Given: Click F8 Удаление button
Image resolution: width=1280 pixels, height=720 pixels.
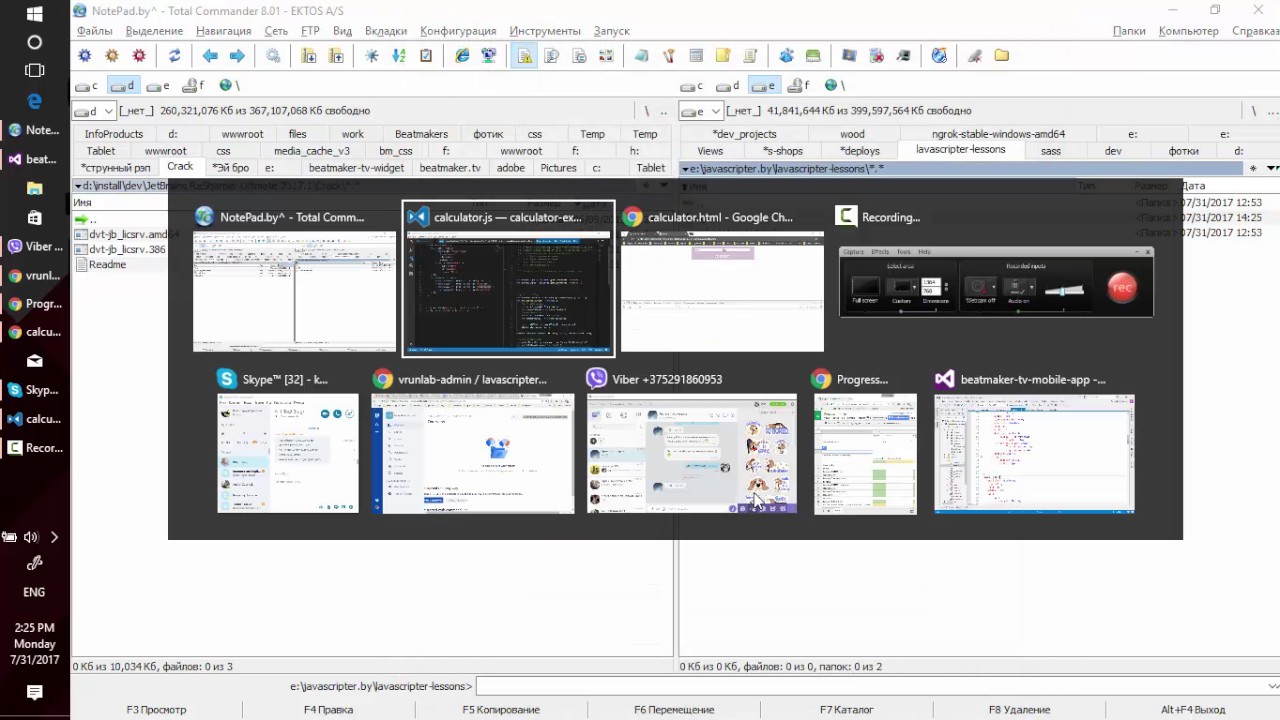Looking at the screenshot, I should tap(1019, 710).
